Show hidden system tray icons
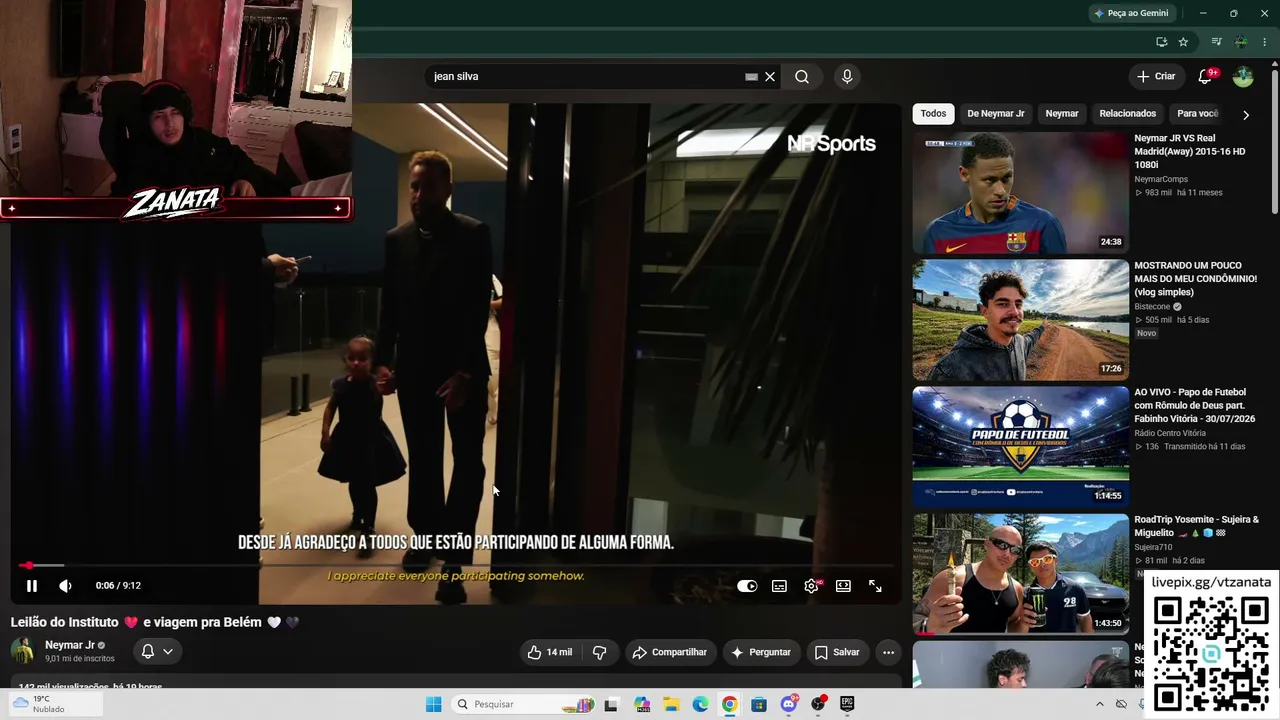The width and height of the screenshot is (1280, 720). (x=1100, y=704)
